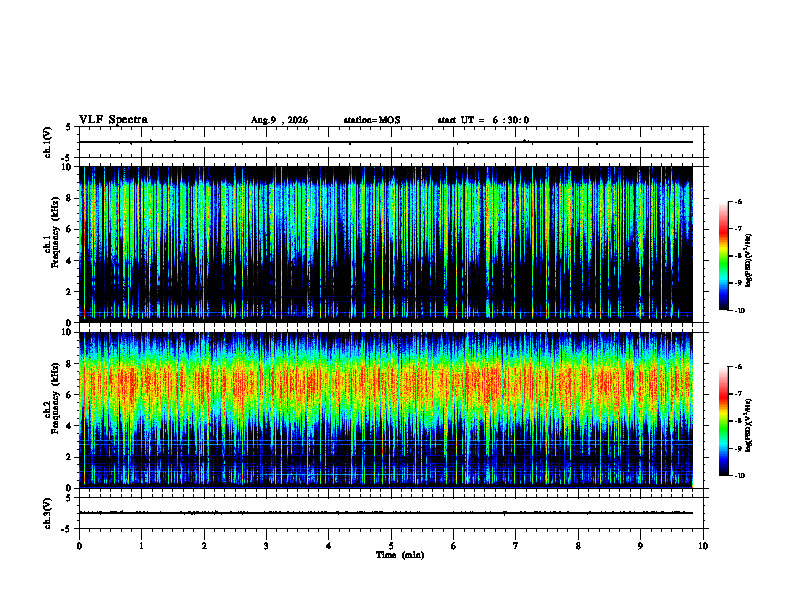Click time axis tick label "8"
Image resolution: width=792 pixels, height=612 pixels.
point(578,546)
